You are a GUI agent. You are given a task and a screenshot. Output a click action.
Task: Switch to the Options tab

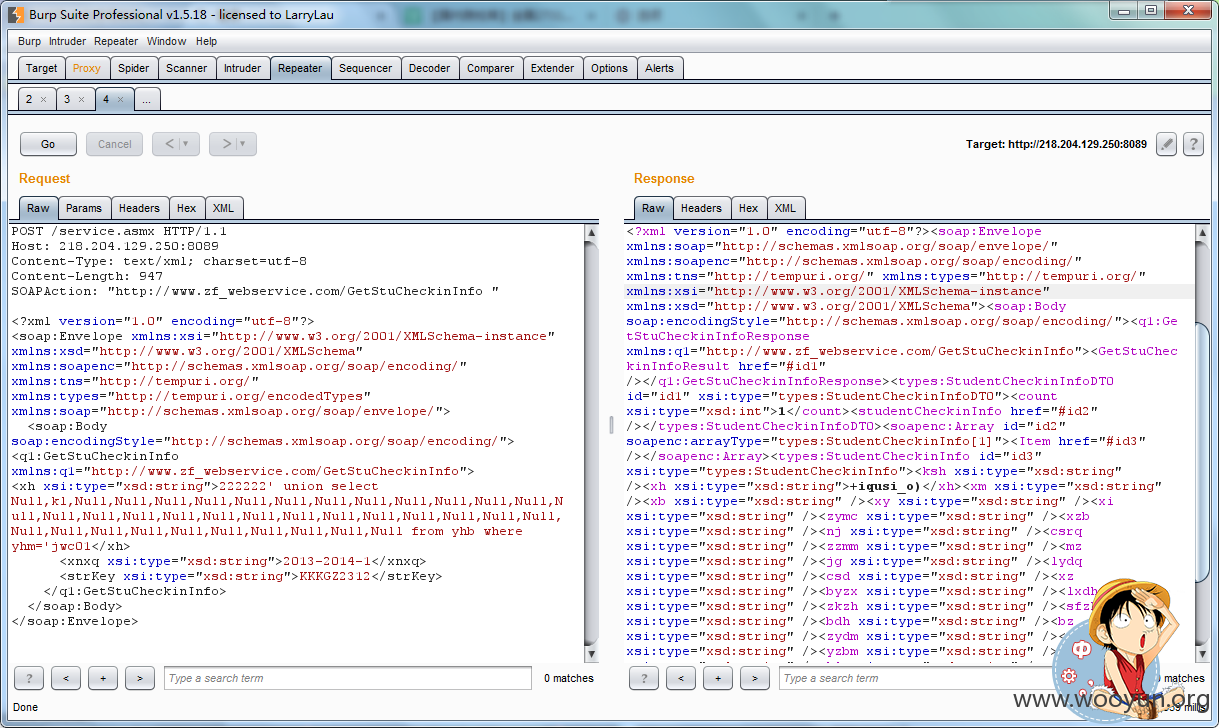[x=609, y=68]
